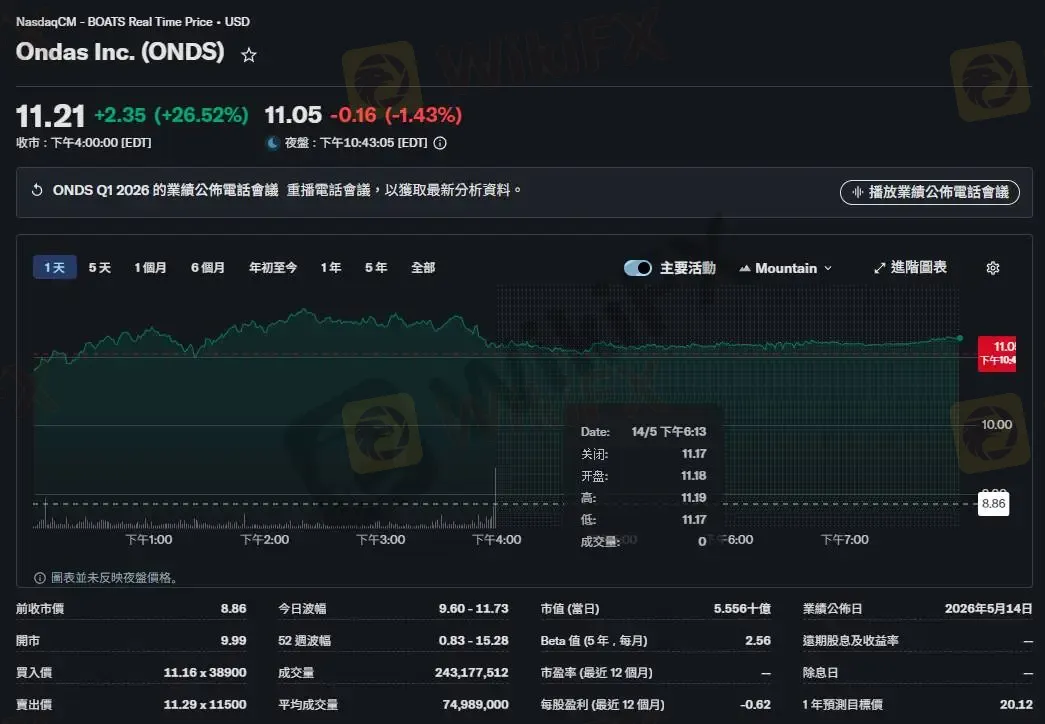The image size is (1045, 724).
Task: Click the +2.35 (+26.52%) change text
Action: pyautogui.click(x=171, y=115)
